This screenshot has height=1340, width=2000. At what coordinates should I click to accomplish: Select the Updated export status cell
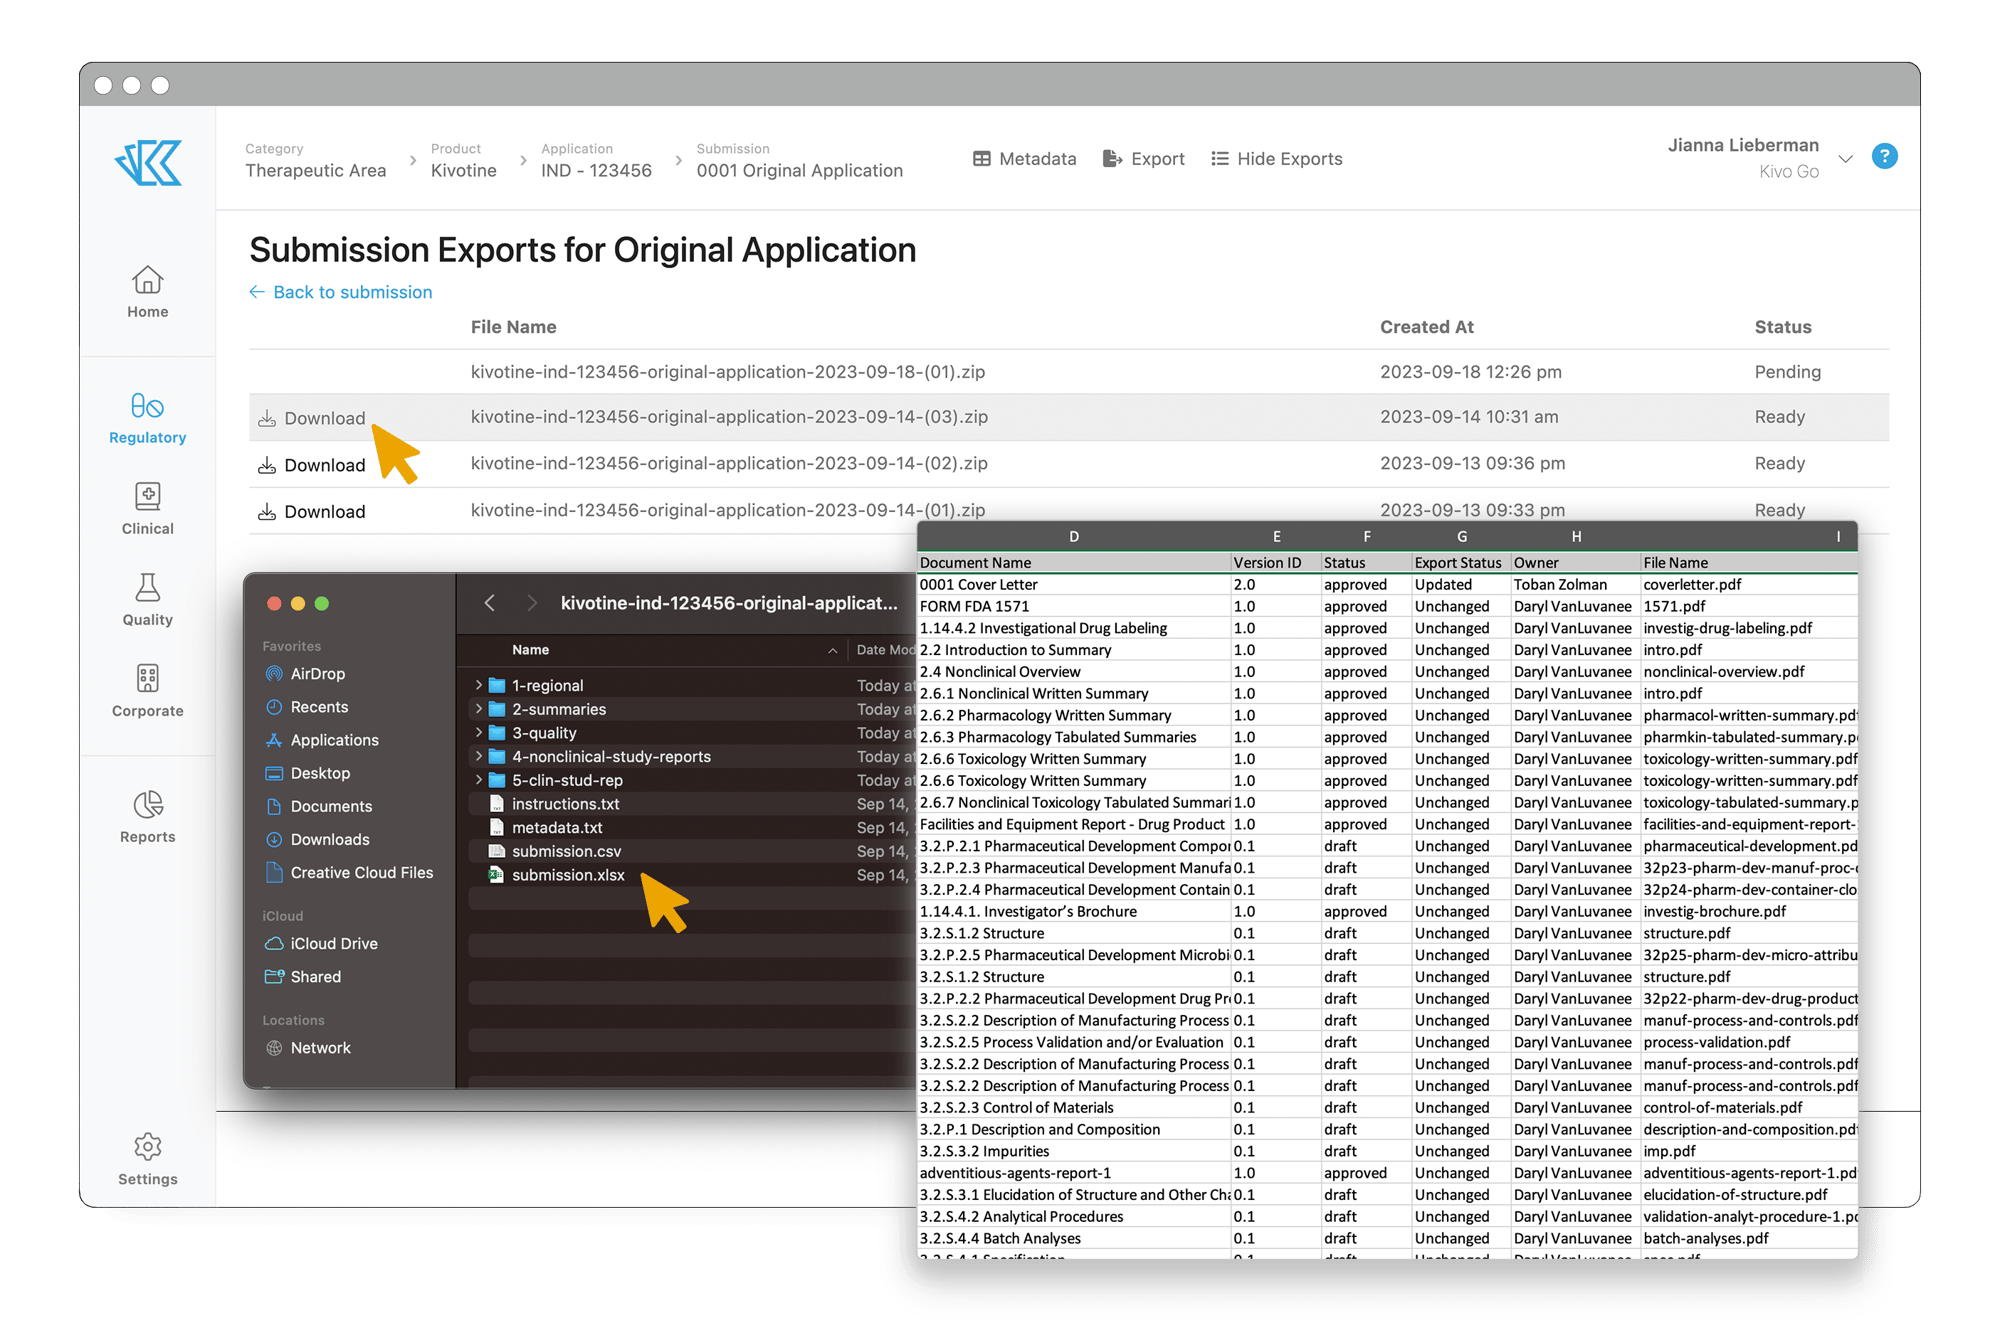tap(1461, 585)
